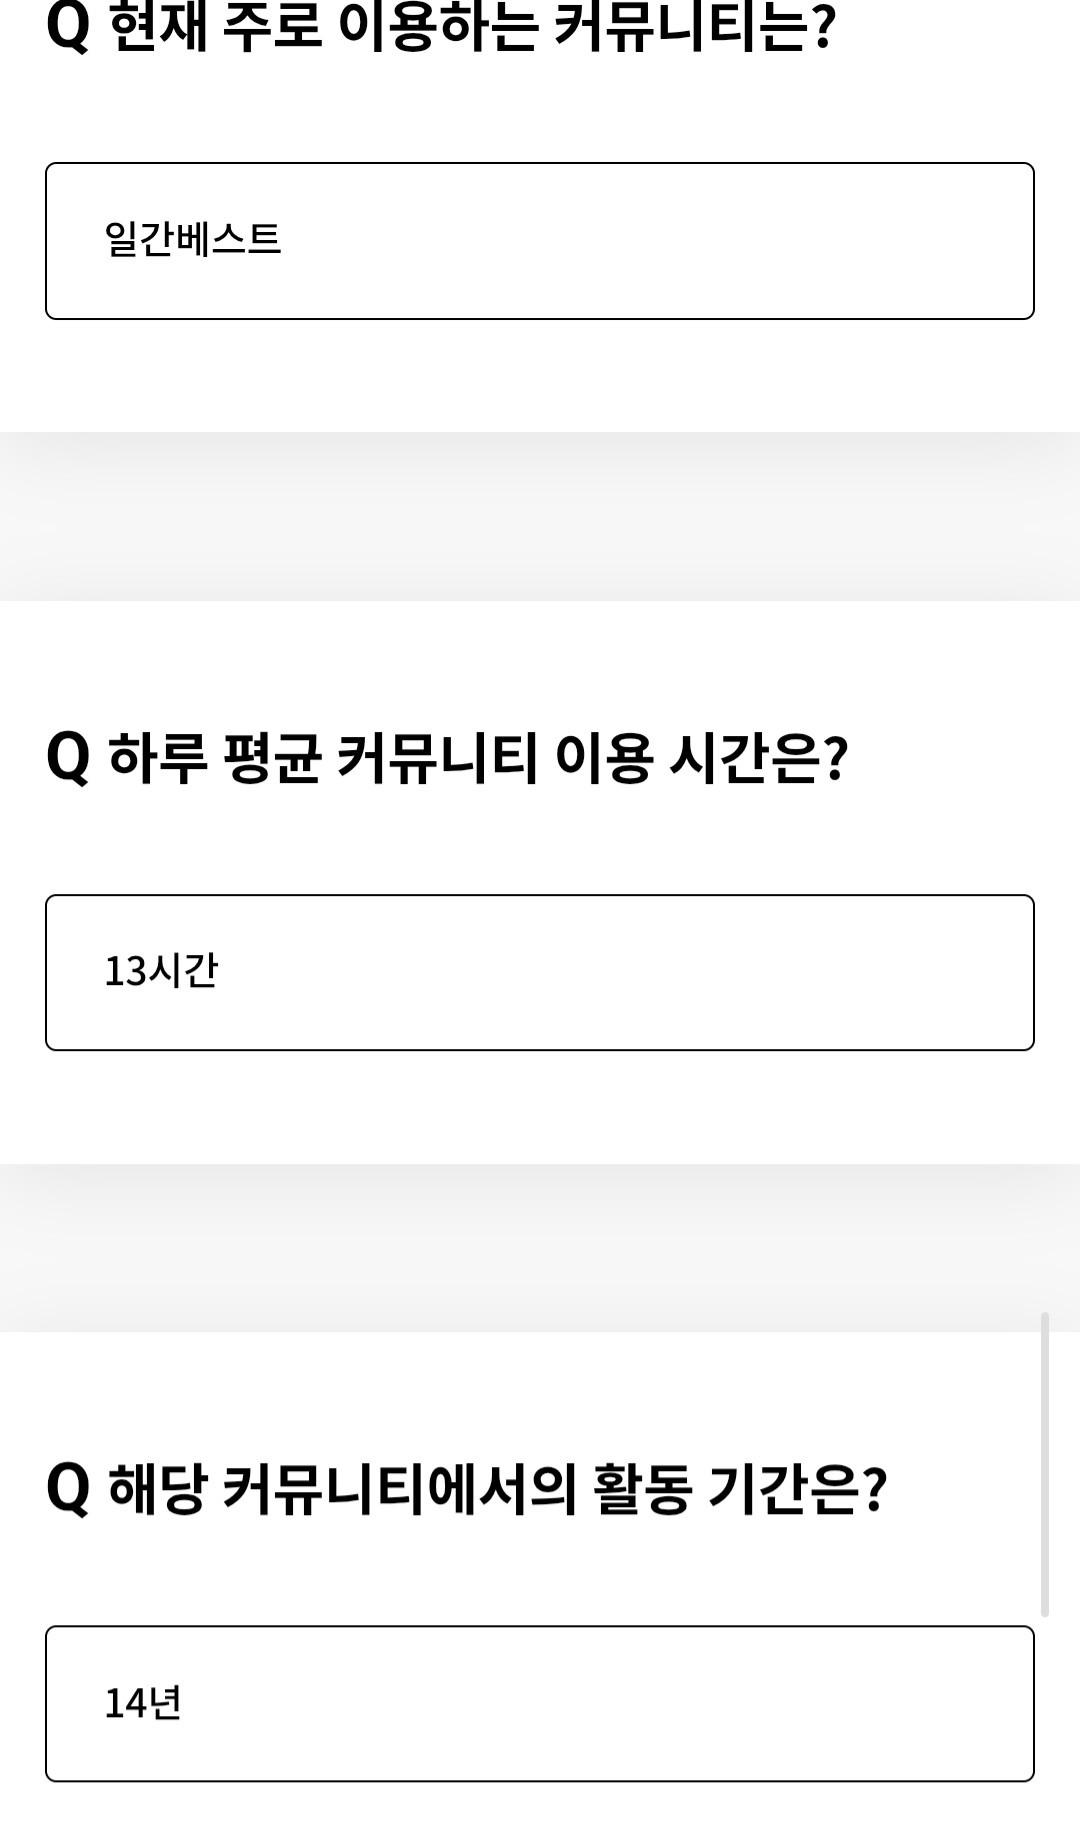
Task: Click the 14년 text value
Action: click(143, 1702)
